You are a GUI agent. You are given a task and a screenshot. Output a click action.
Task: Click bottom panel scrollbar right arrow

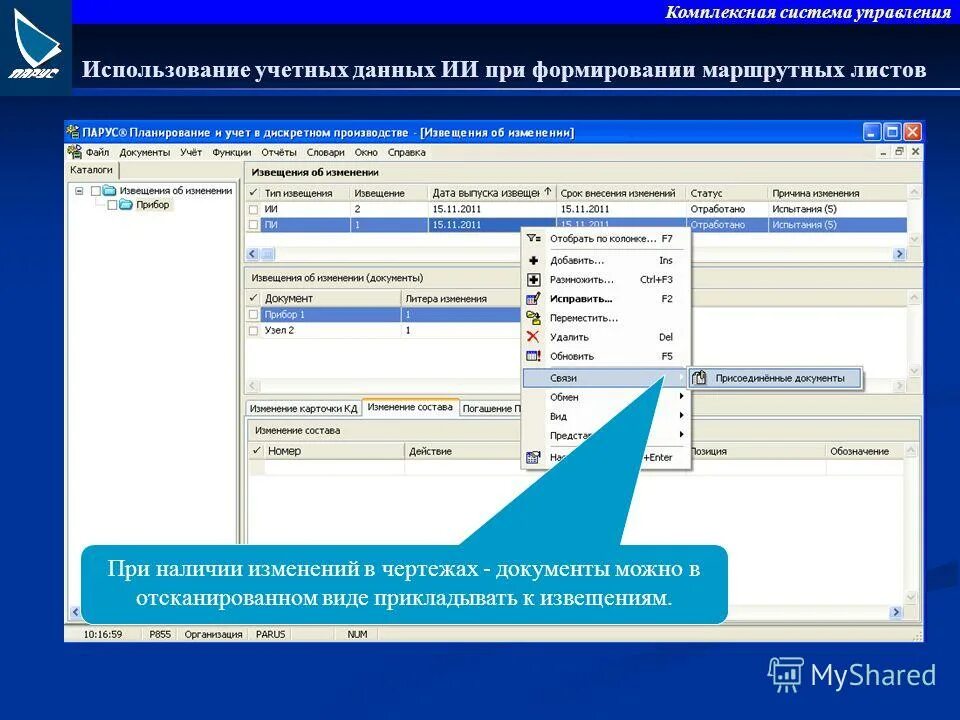896,612
